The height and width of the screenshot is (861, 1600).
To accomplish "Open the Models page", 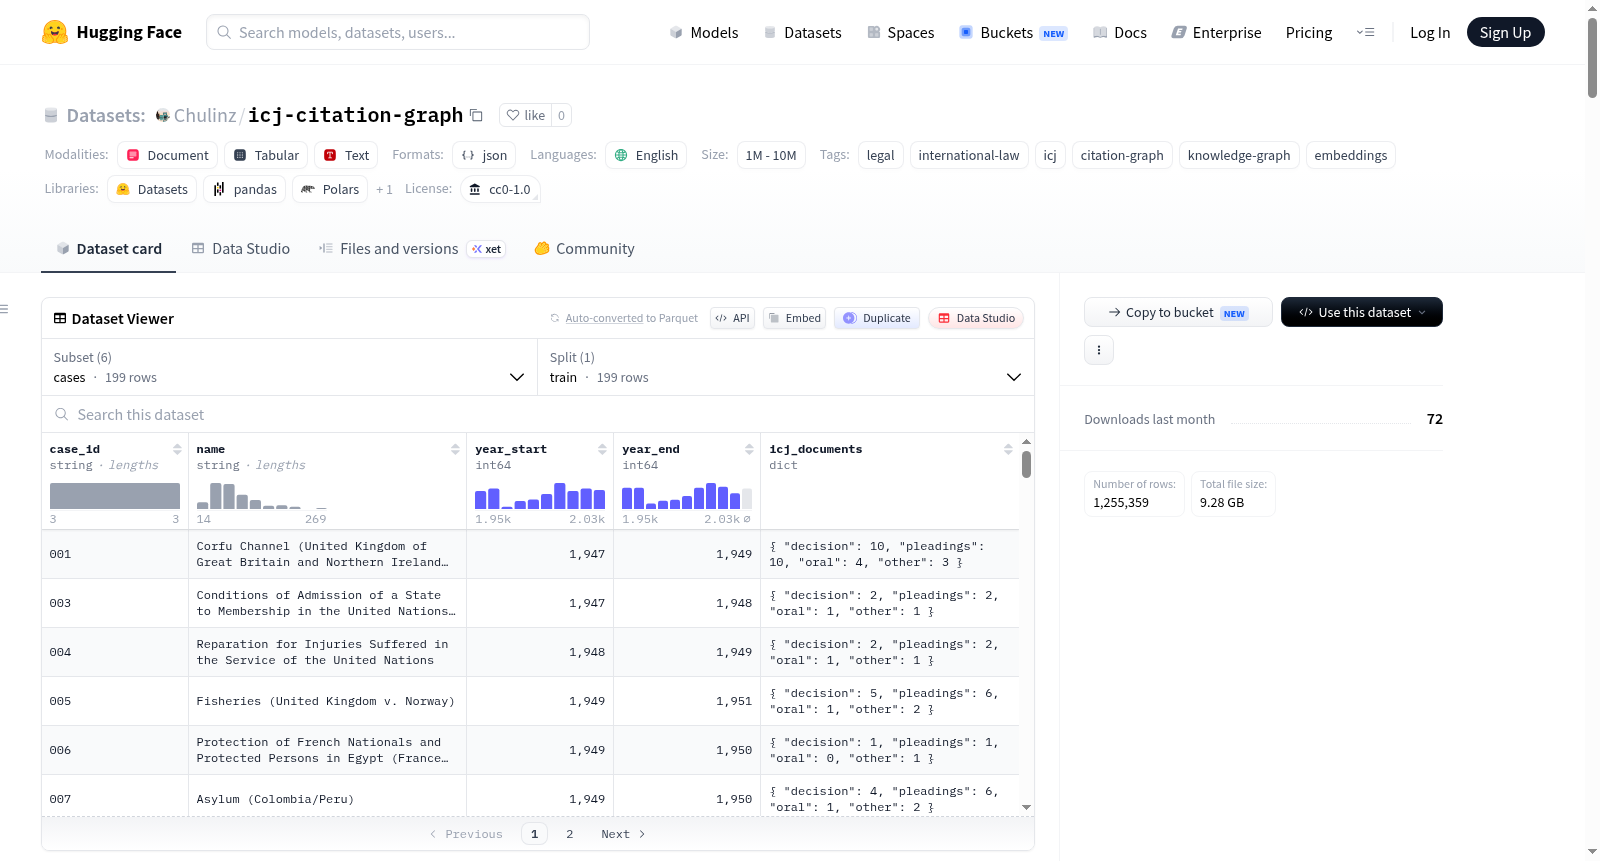I will [x=704, y=32].
